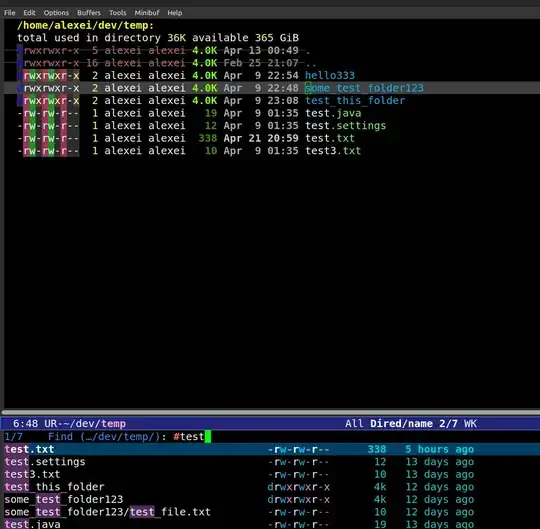
Task: Click the 338 size value in Dired
Action: click(208, 138)
